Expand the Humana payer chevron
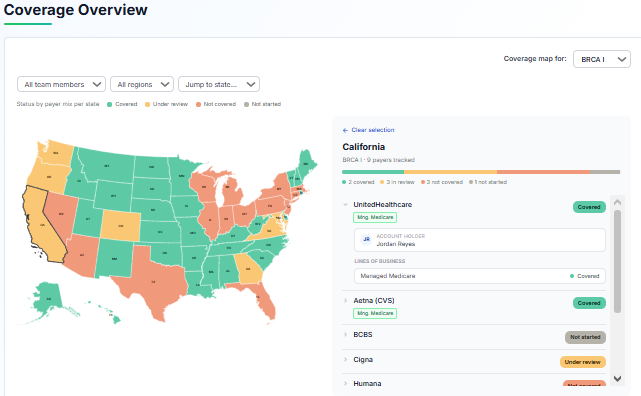 [345, 384]
